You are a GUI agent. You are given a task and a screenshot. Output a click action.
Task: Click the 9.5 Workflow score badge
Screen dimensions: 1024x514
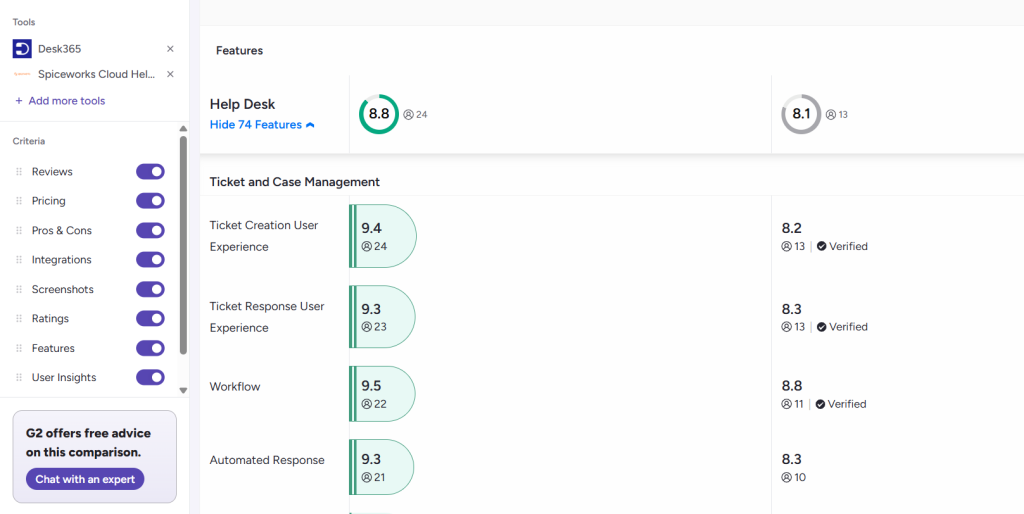click(383, 394)
